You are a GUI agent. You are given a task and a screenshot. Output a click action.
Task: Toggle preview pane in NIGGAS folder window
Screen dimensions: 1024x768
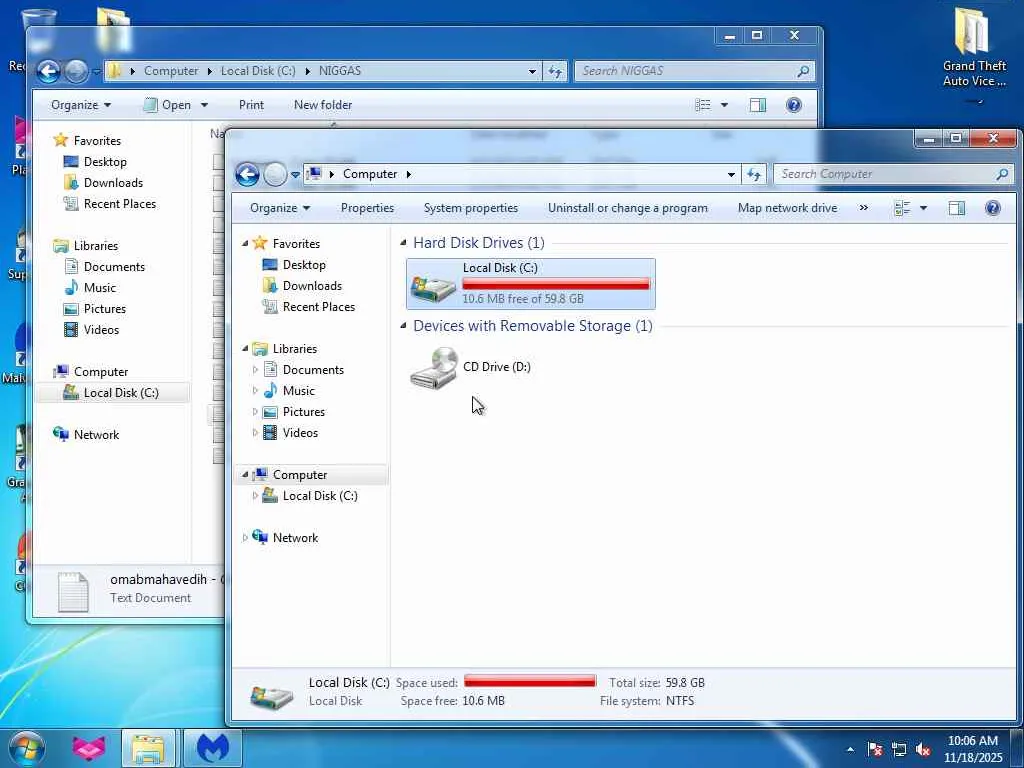tap(758, 105)
